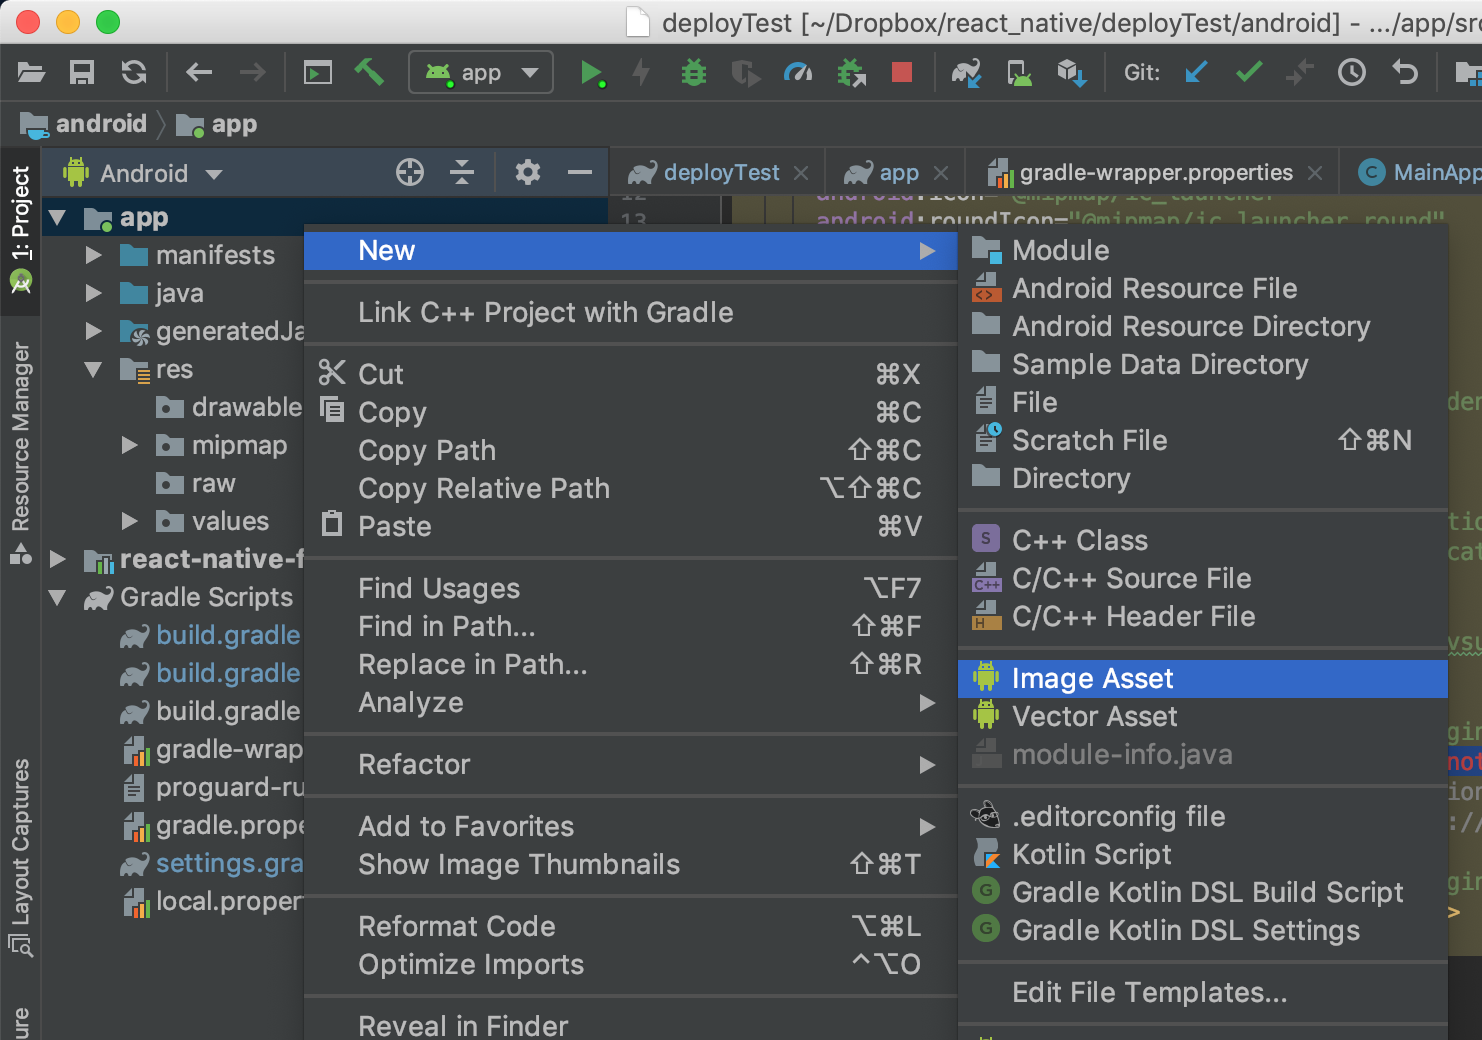The height and width of the screenshot is (1040, 1482).
Task: Open the app run configuration dropdown
Action: point(481,72)
